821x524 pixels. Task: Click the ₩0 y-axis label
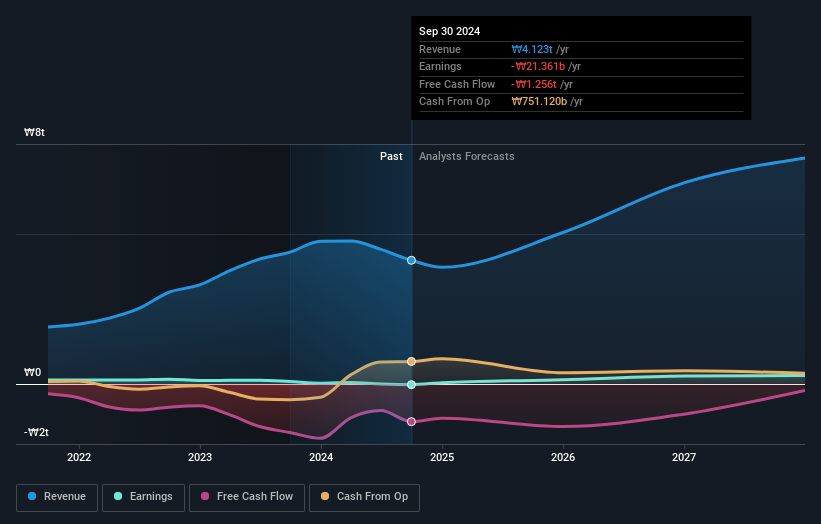pos(32,372)
